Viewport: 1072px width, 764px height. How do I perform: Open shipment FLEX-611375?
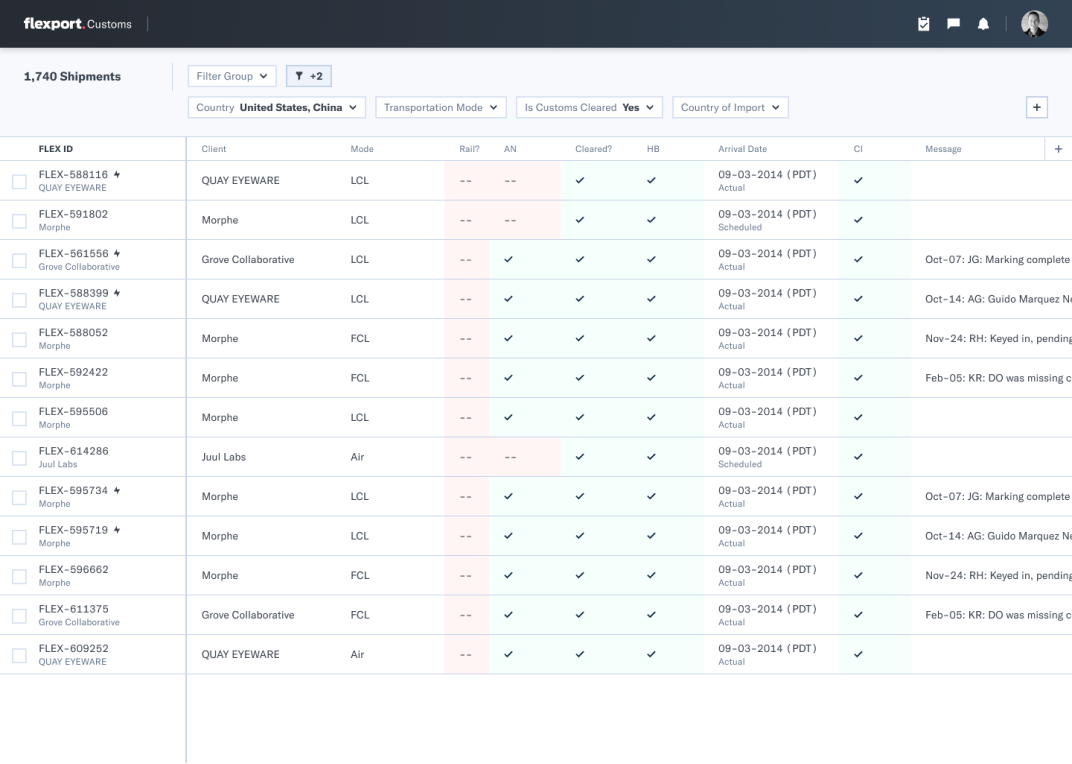pyautogui.click(x=73, y=609)
